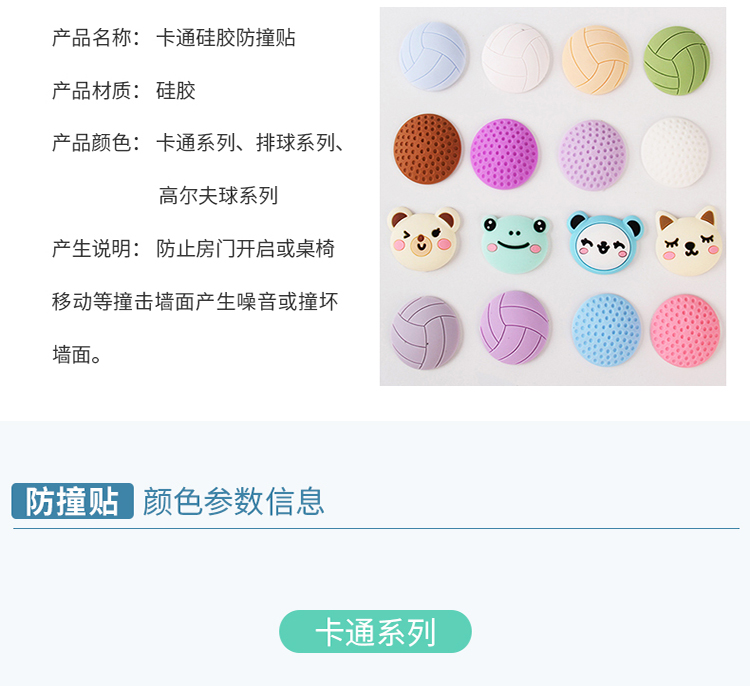The height and width of the screenshot is (686, 750).
Task: Select the light blue volleyball bumper
Action: coord(433,56)
